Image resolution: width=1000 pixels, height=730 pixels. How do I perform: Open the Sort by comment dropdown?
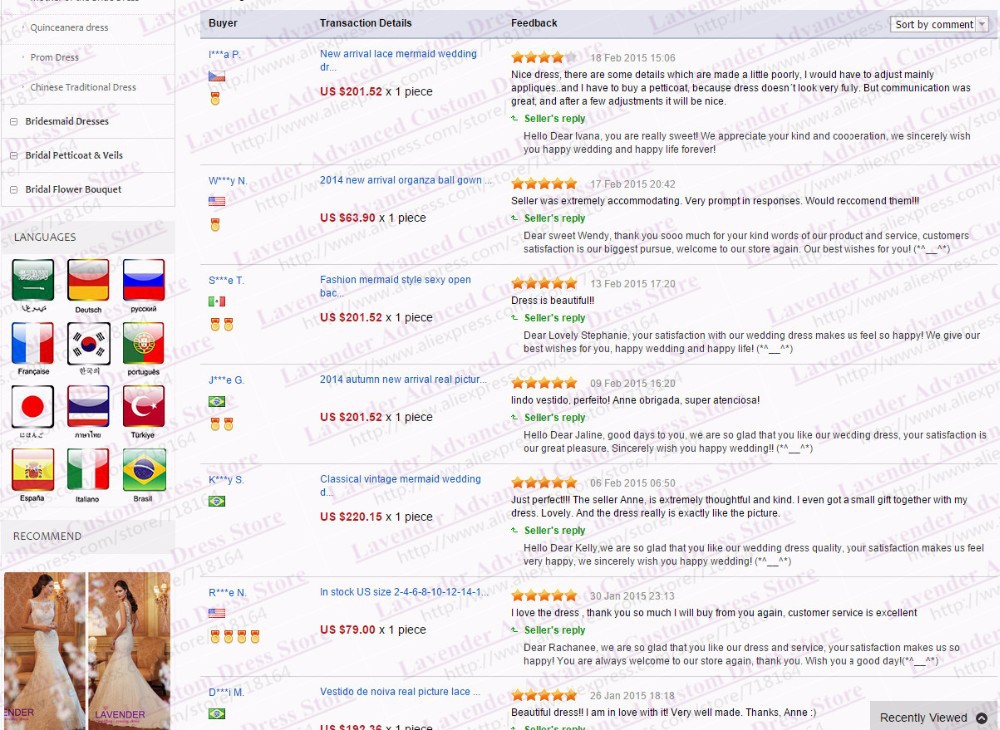[x=939, y=24]
